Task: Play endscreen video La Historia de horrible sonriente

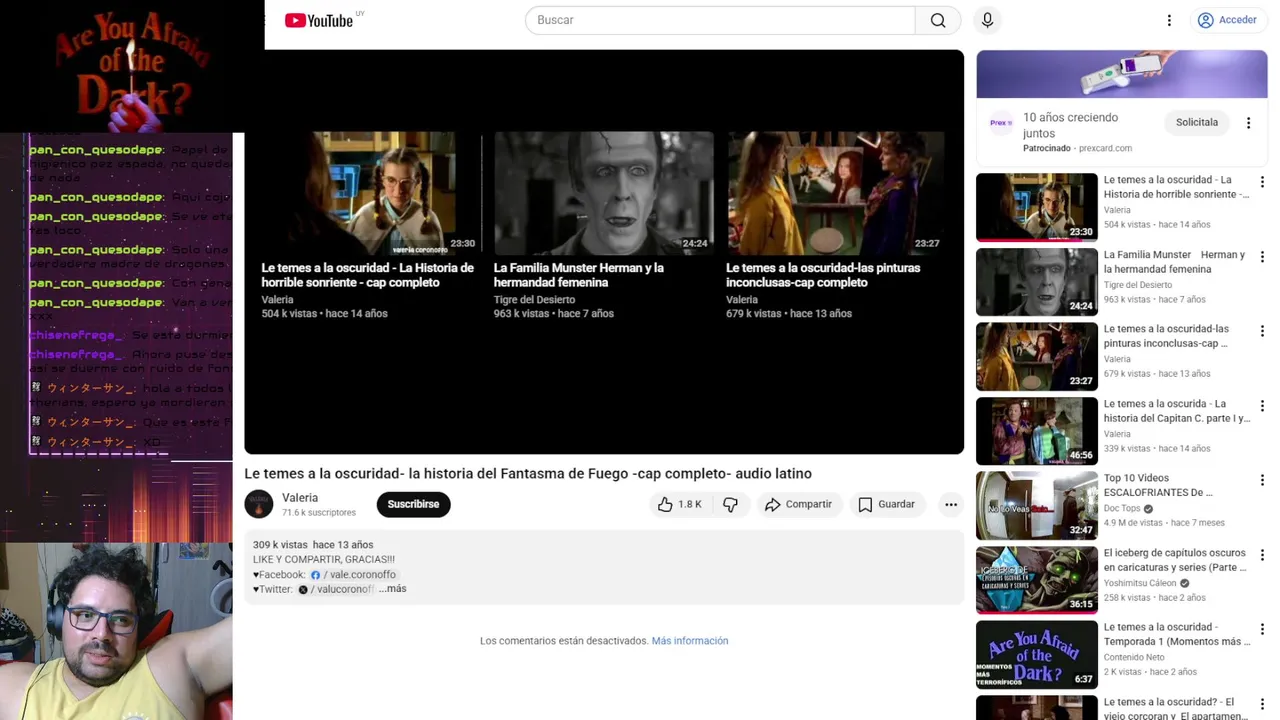Action: [368, 225]
